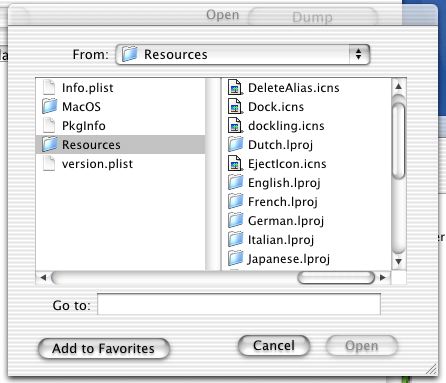Click the DeleteAlias.icns file icon
This screenshot has width=446, height=383.
pyautogui.click(x=235, y=88)
